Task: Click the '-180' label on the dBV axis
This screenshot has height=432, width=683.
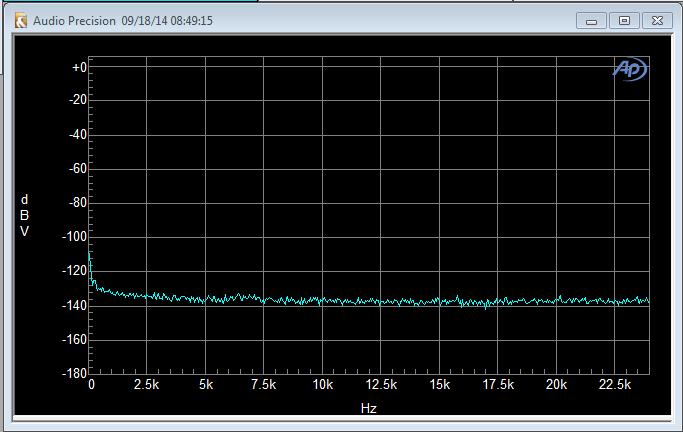Action: 75,373
